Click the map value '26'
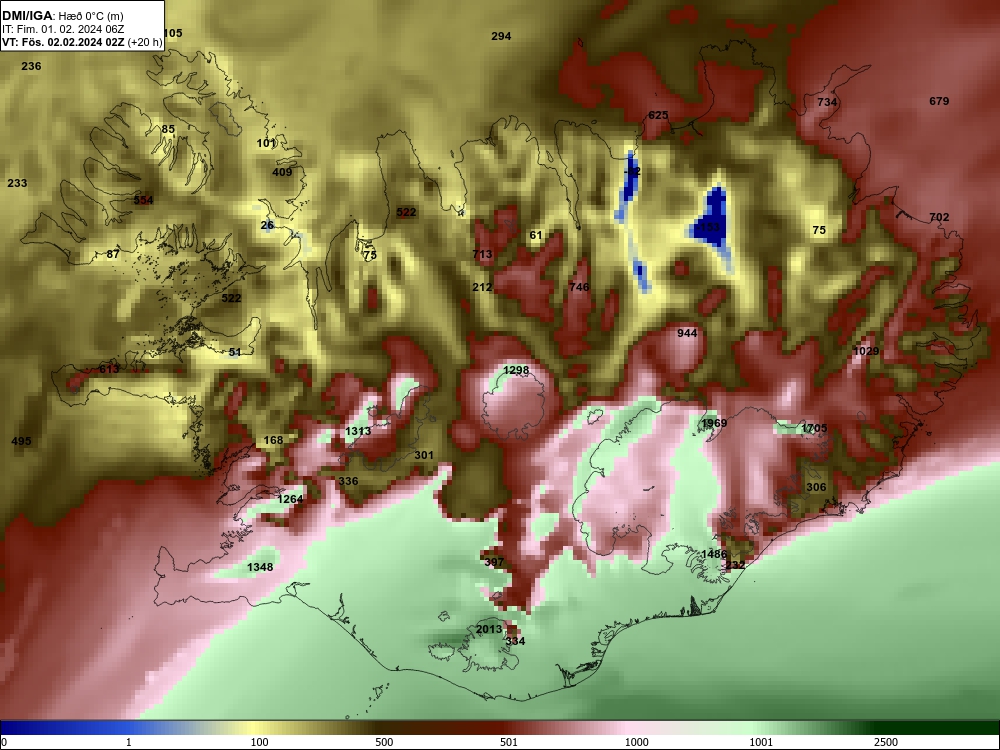The height and width of the screenshot is (750, 1000). click(267, 225)
